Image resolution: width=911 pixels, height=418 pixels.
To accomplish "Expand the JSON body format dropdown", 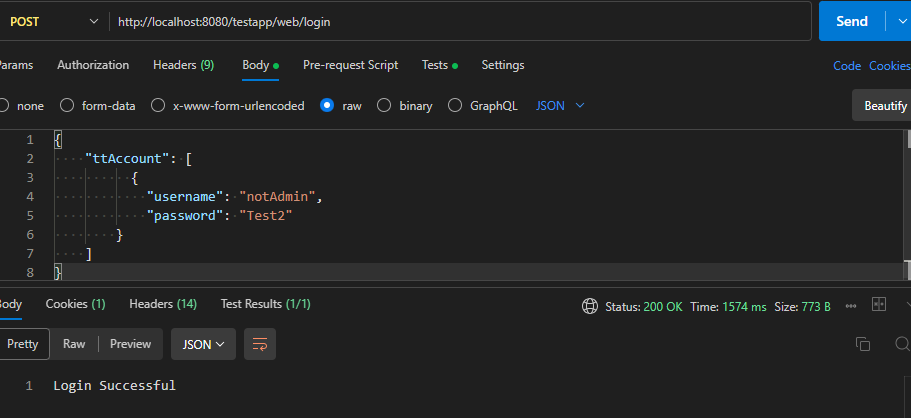I will (x=560, y=105).
